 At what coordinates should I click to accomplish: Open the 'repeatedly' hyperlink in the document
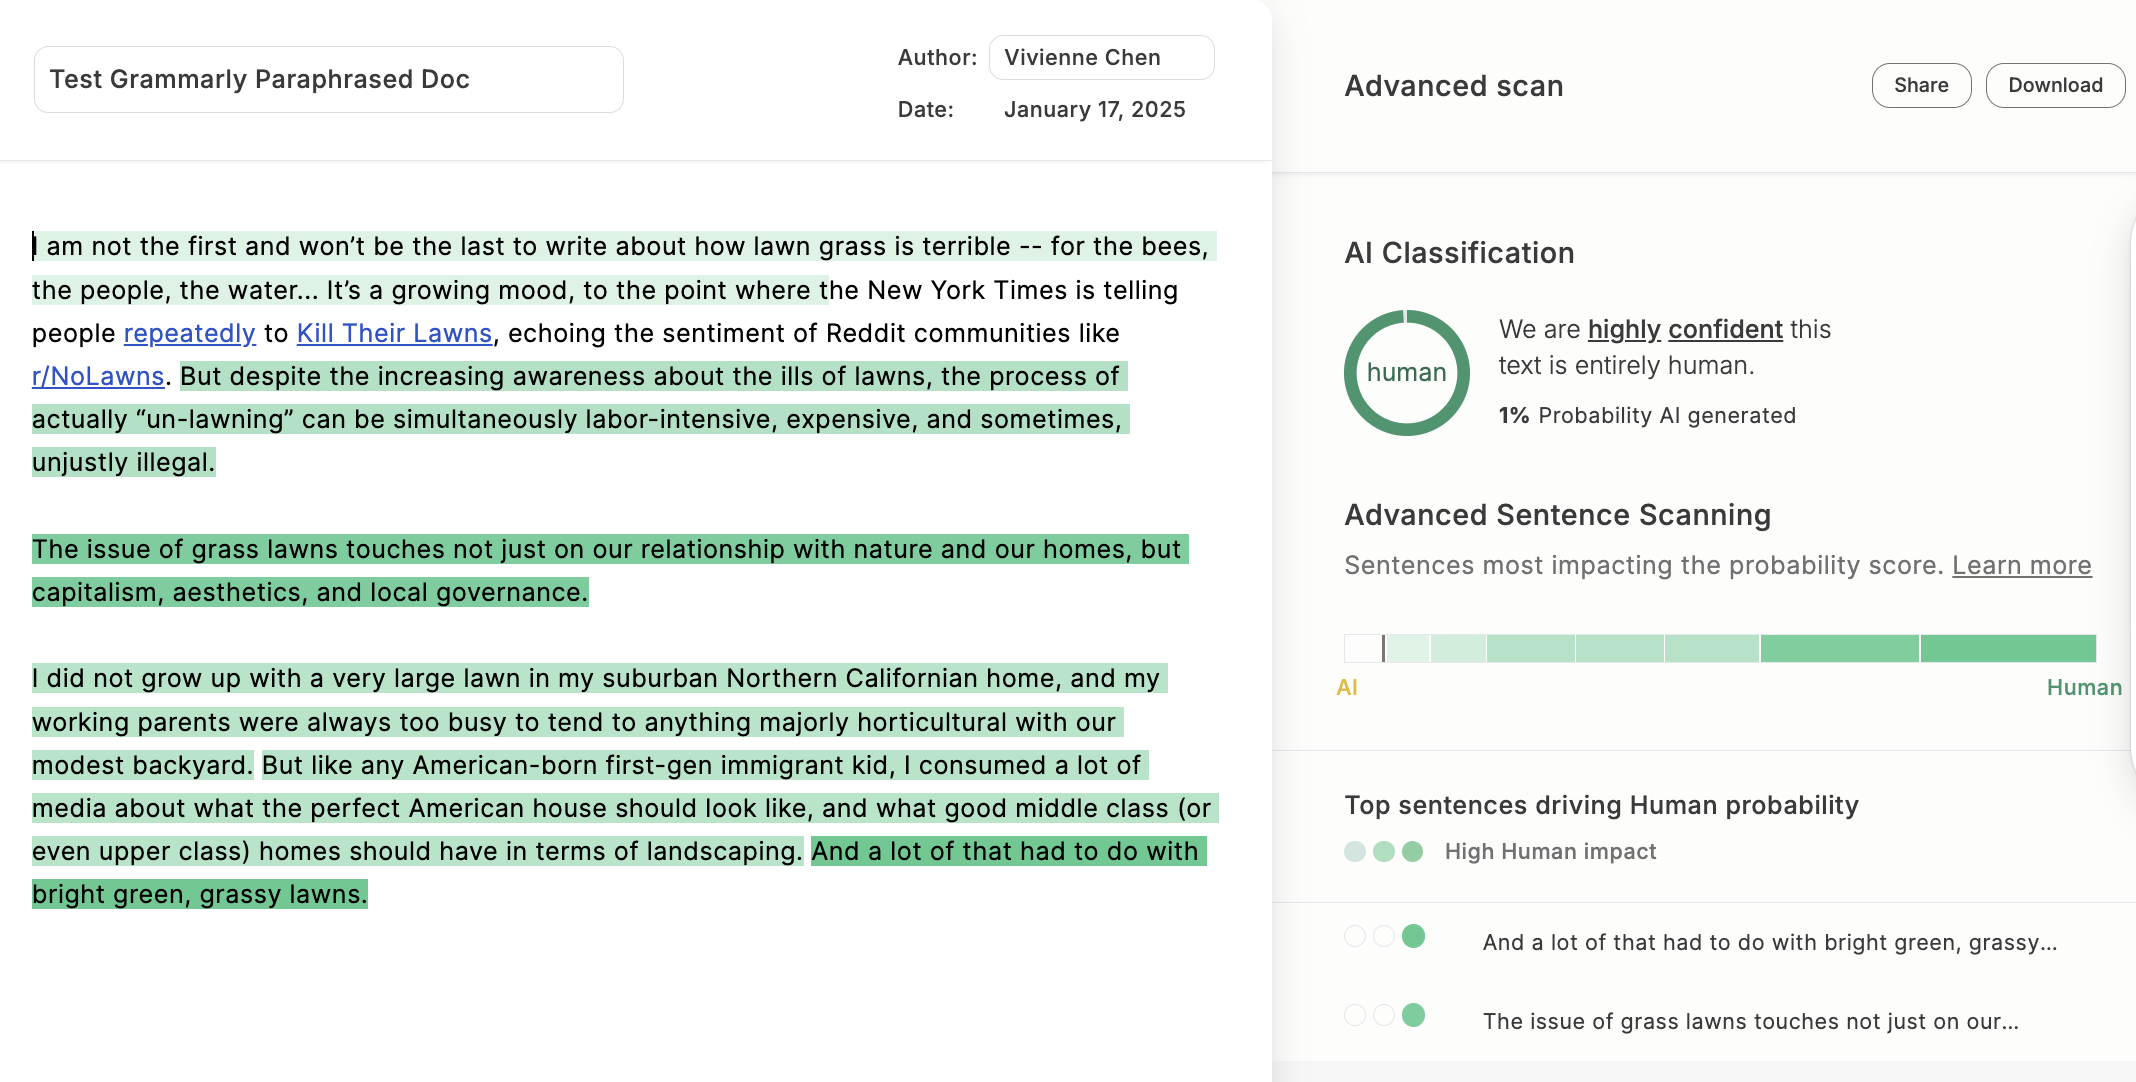[x=189, y=333]
